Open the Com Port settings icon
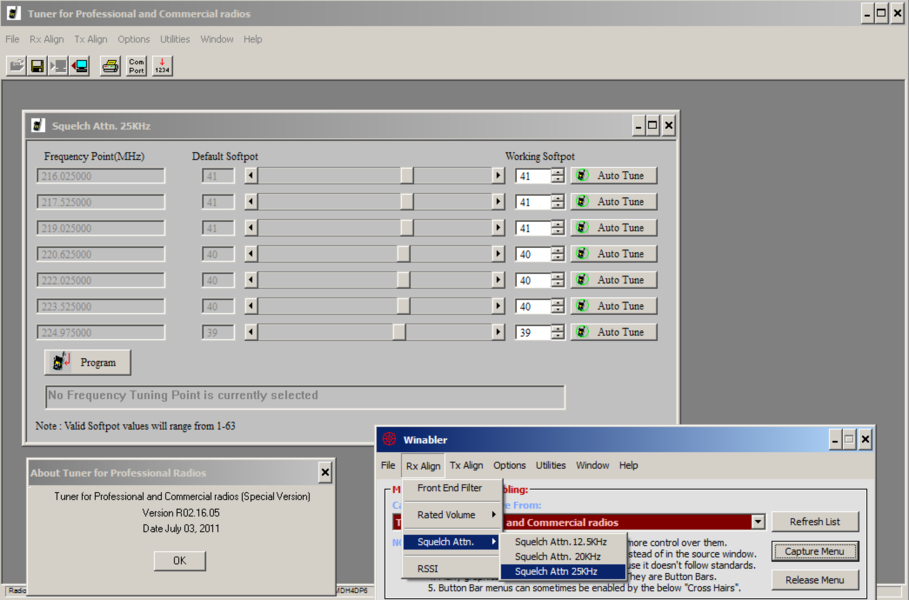 click(x=136, y=66)
